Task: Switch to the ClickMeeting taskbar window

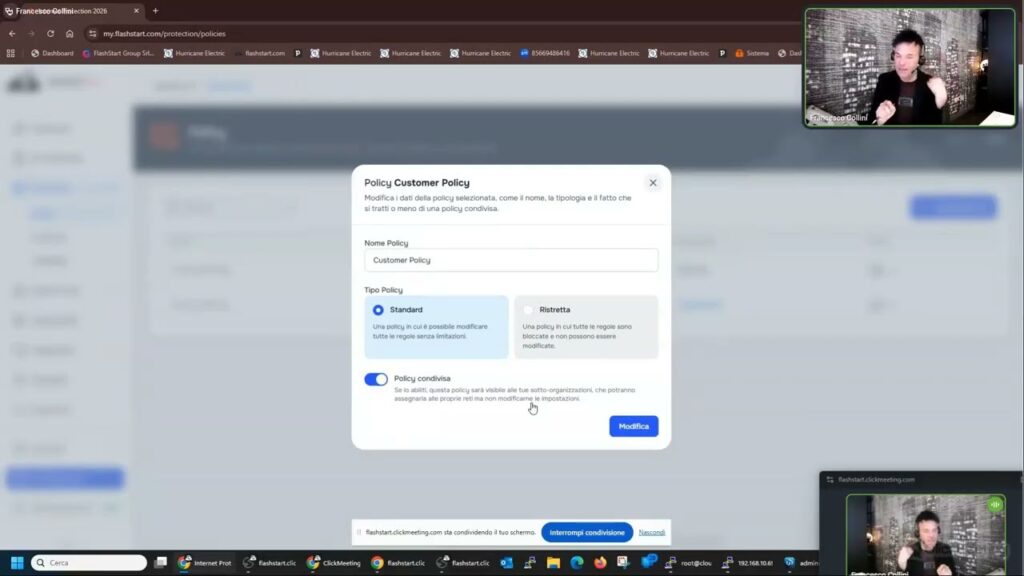Action: click(x=334, y=562)
